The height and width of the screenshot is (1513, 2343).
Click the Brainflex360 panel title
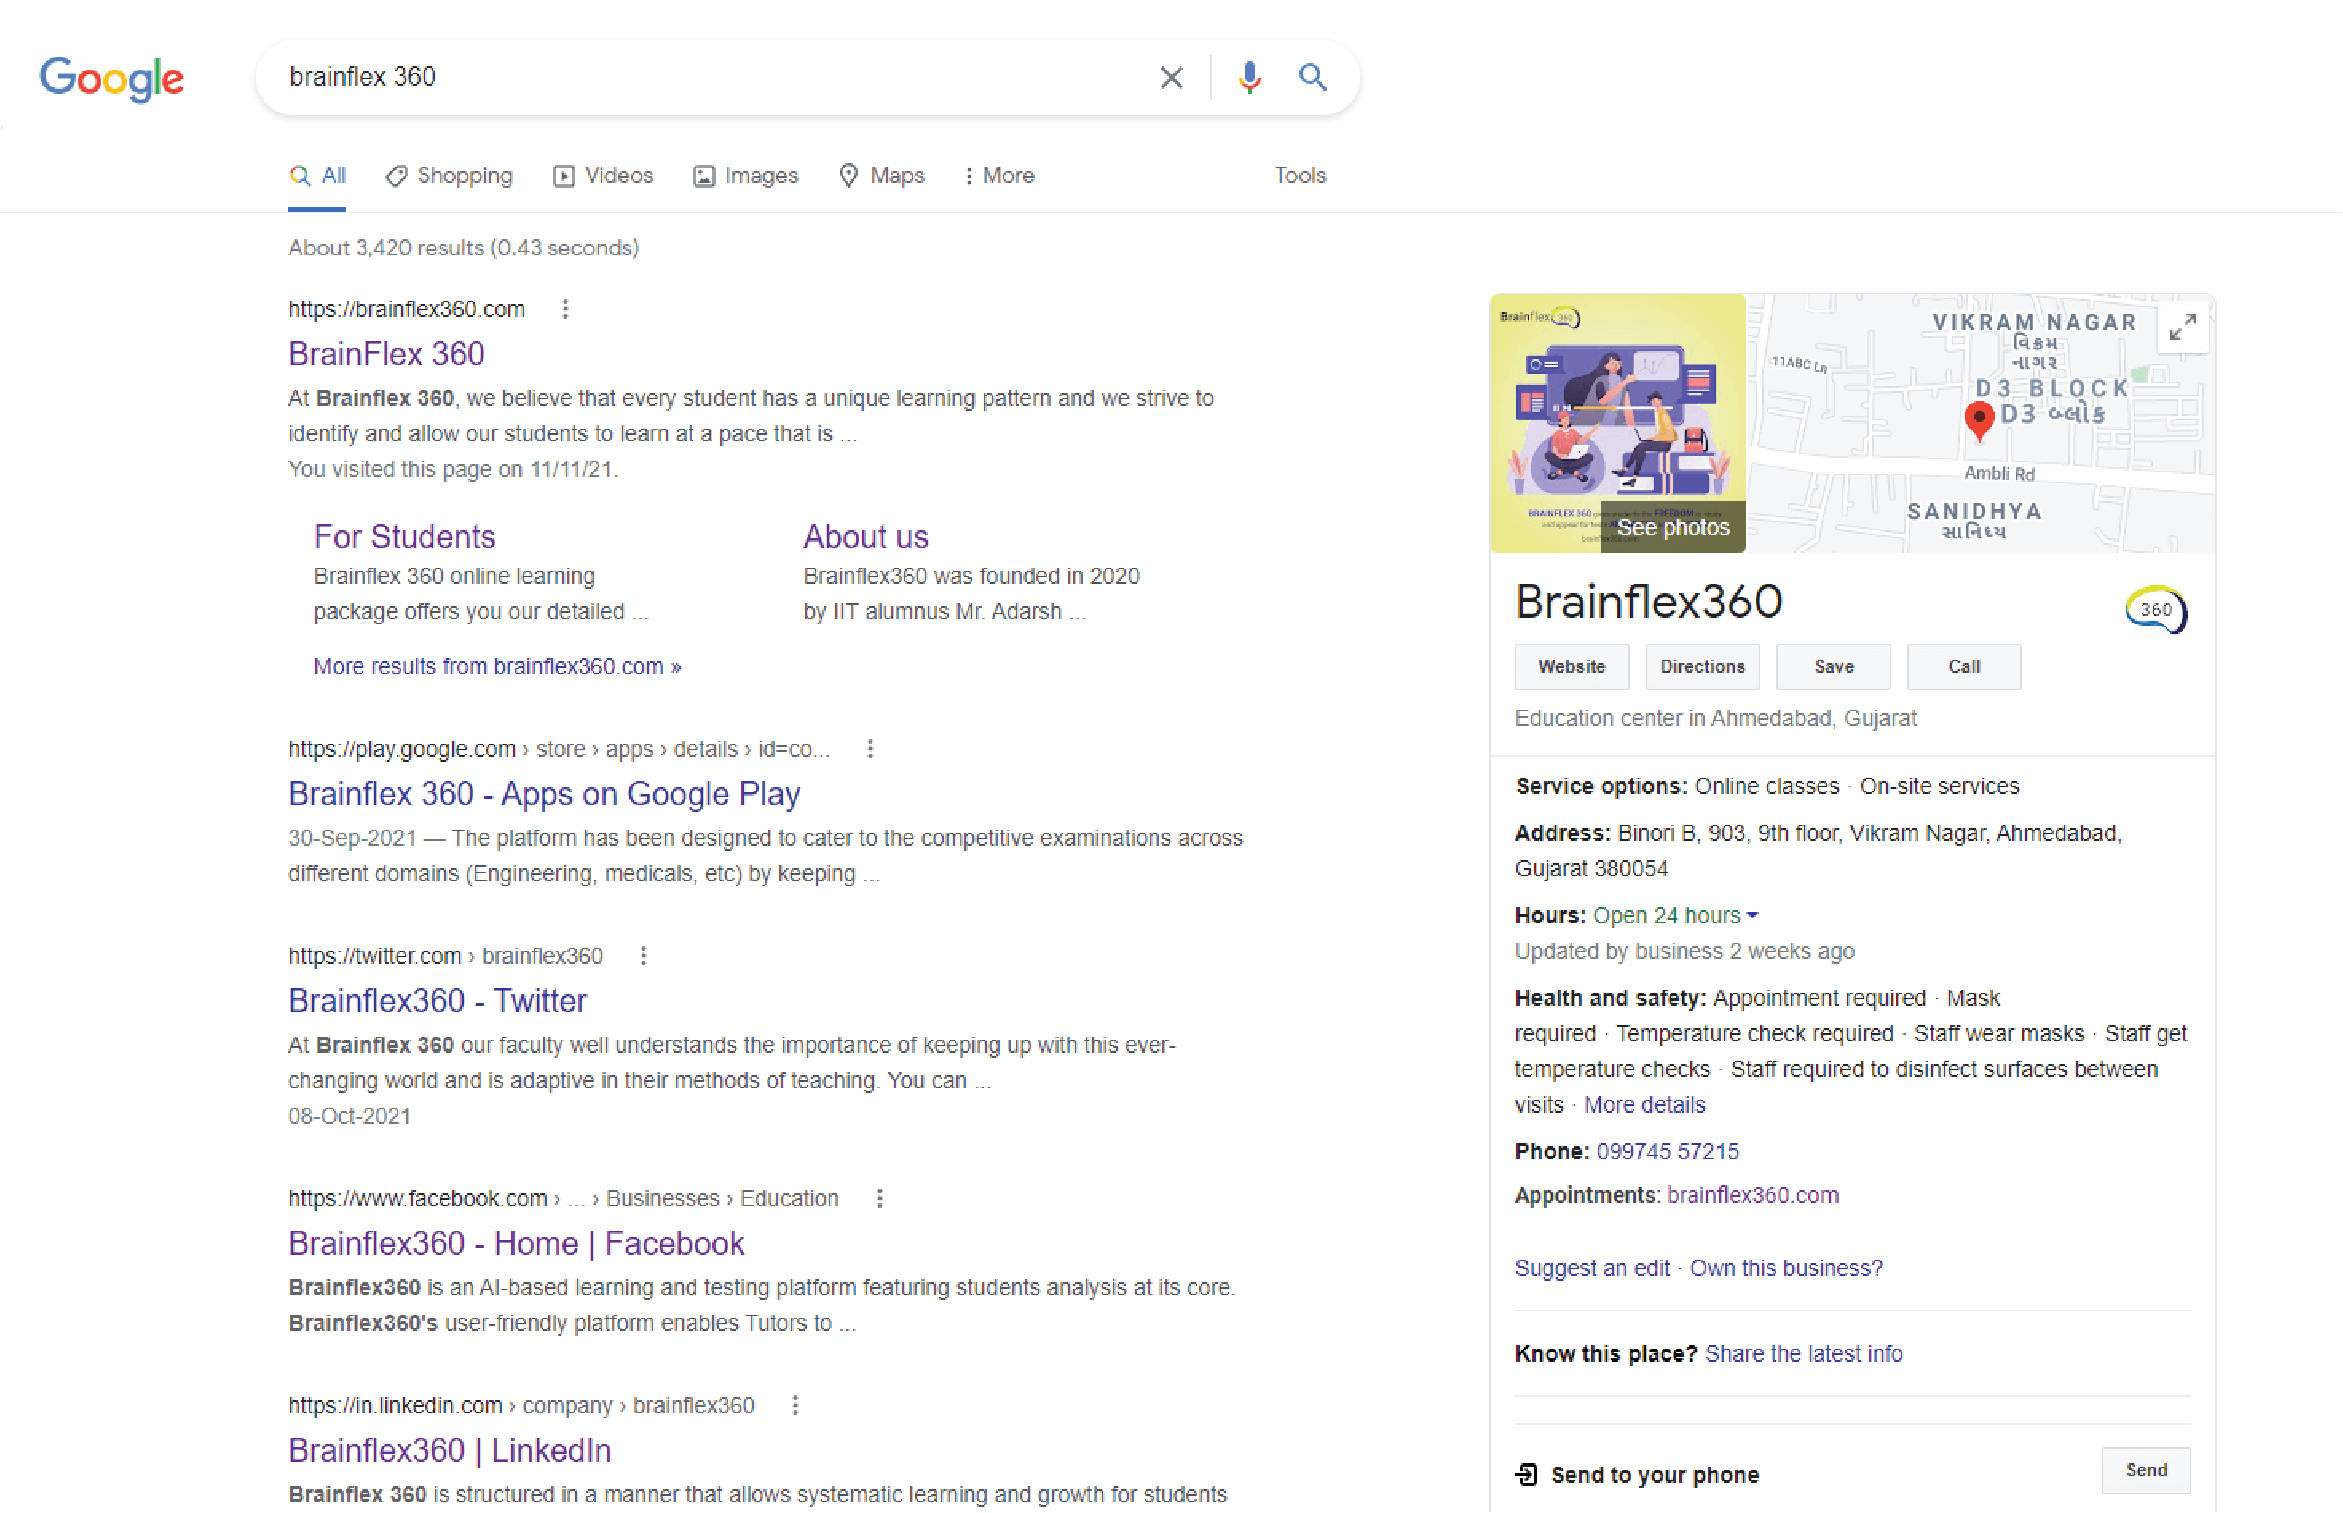pyautogui.click(x=1648, y=602)
